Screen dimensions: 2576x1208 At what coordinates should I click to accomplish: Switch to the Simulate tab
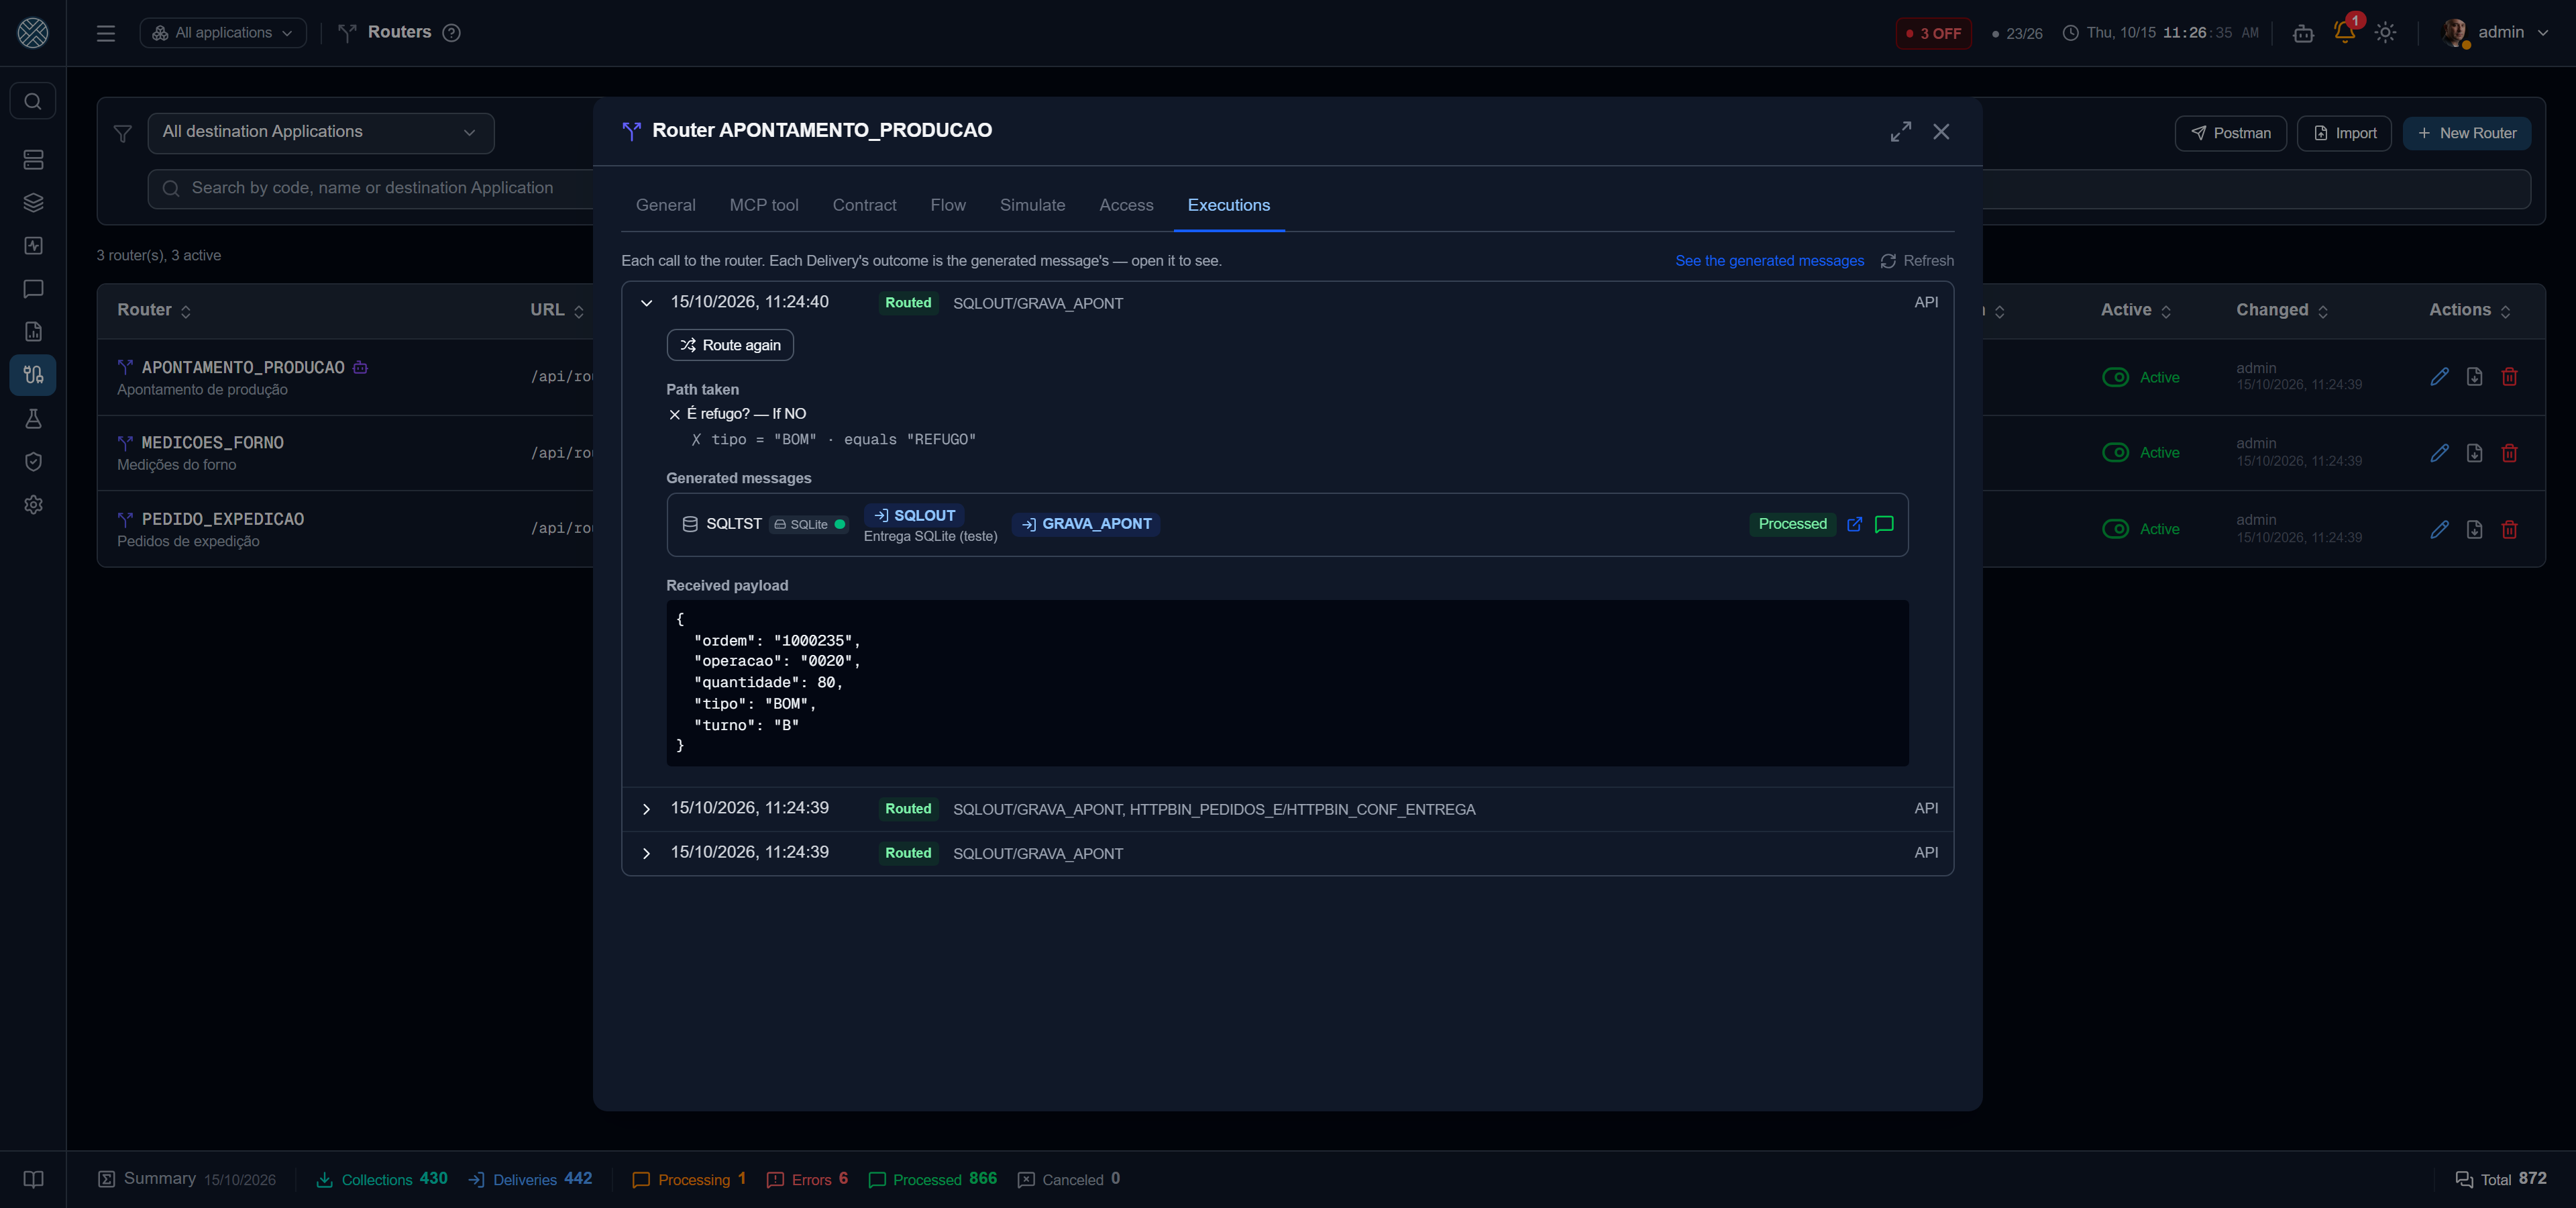(1032, 205)
